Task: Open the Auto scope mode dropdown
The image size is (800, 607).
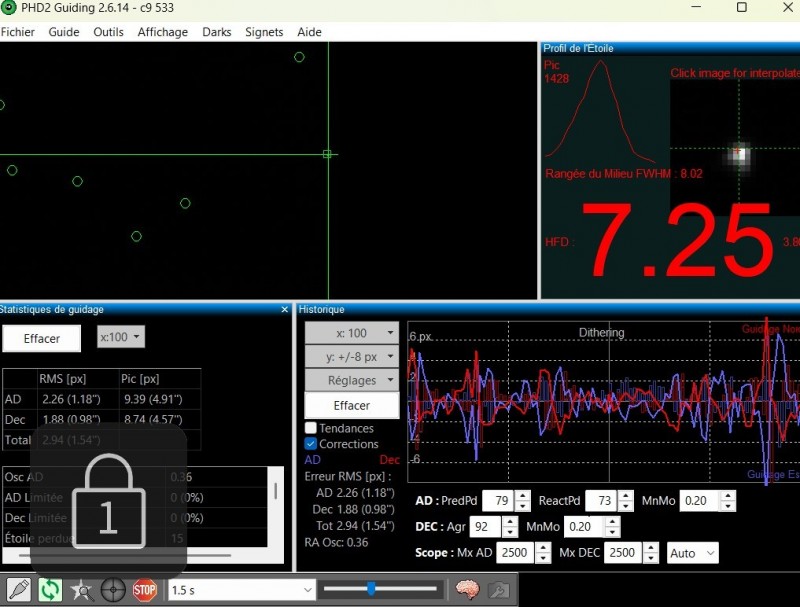Action: coord(692,553)
